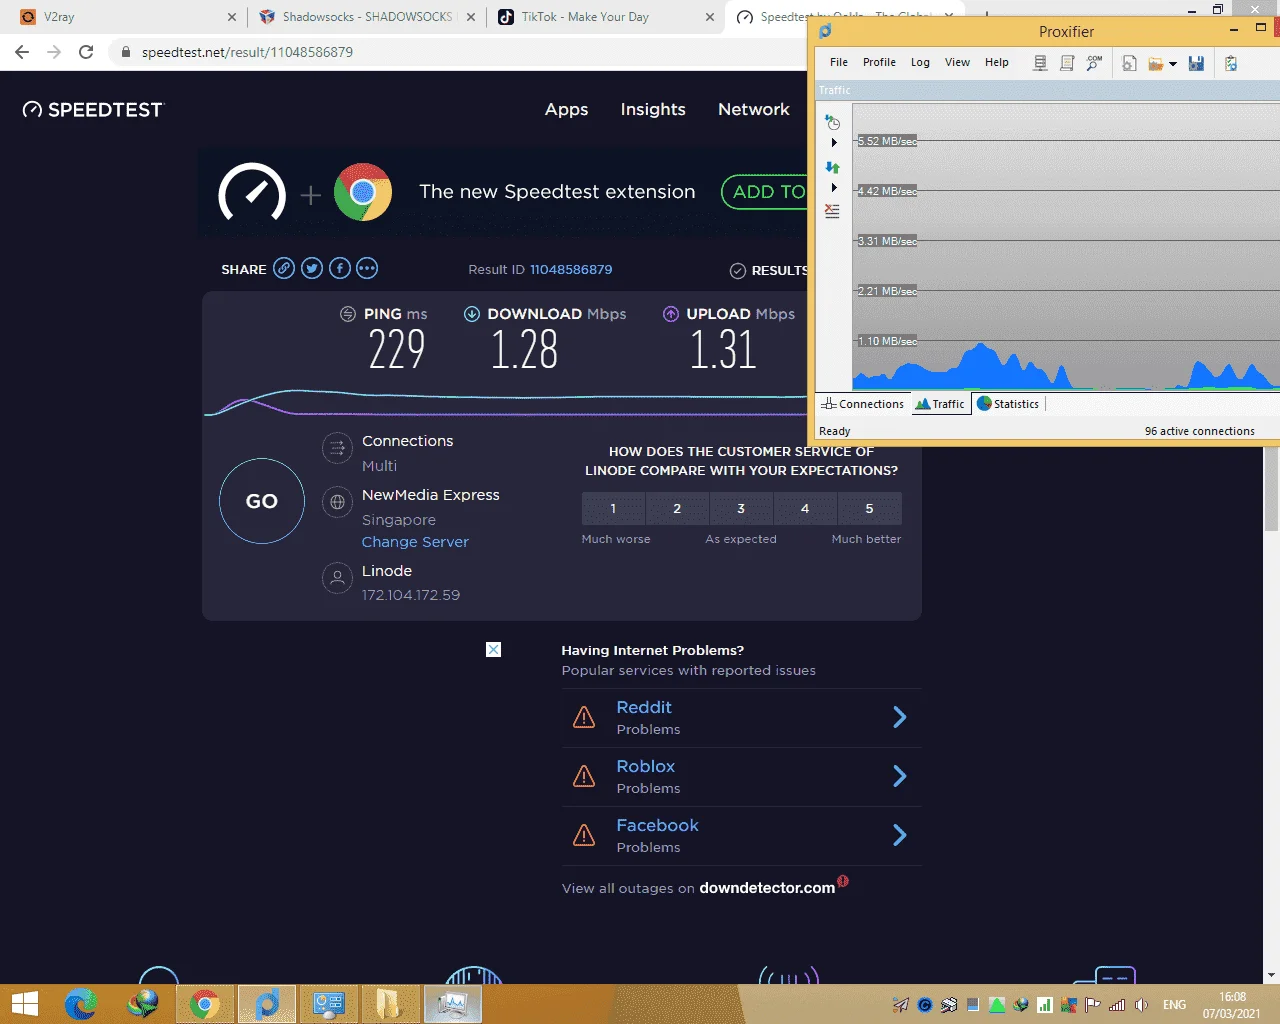Rate Linode customer service 2
The width and height of the screenshot is (1280, 1024).
coord(677,508)
